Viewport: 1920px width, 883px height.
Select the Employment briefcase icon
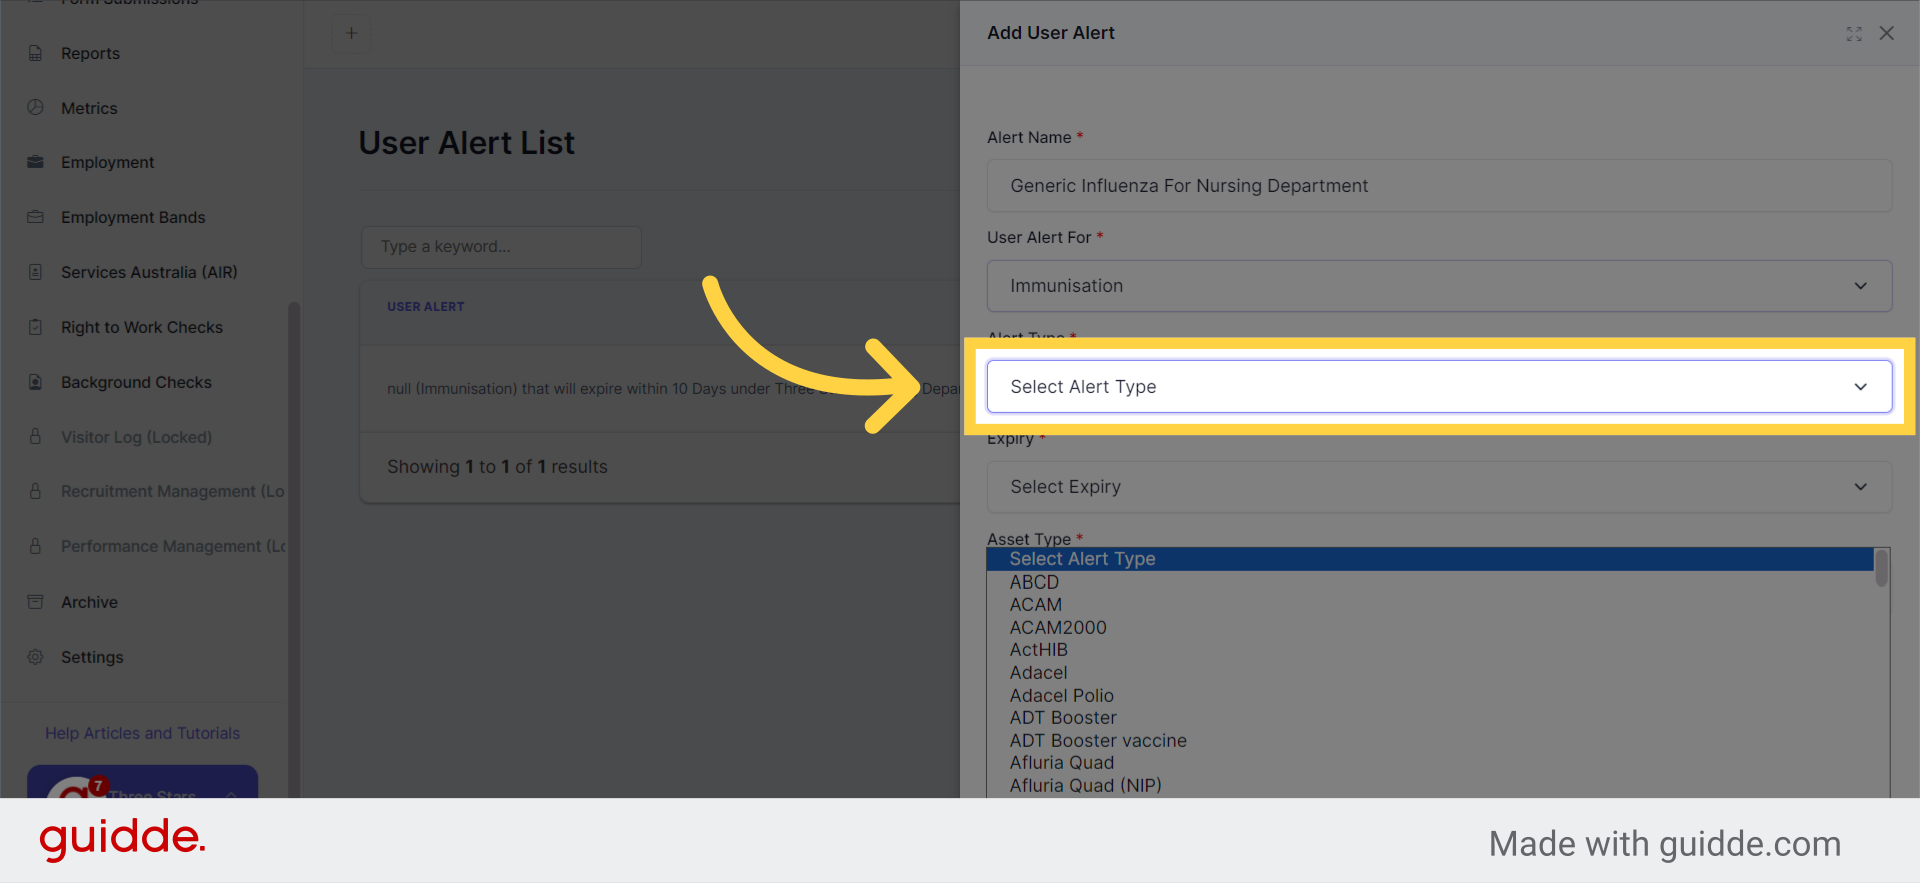(36, 162)
